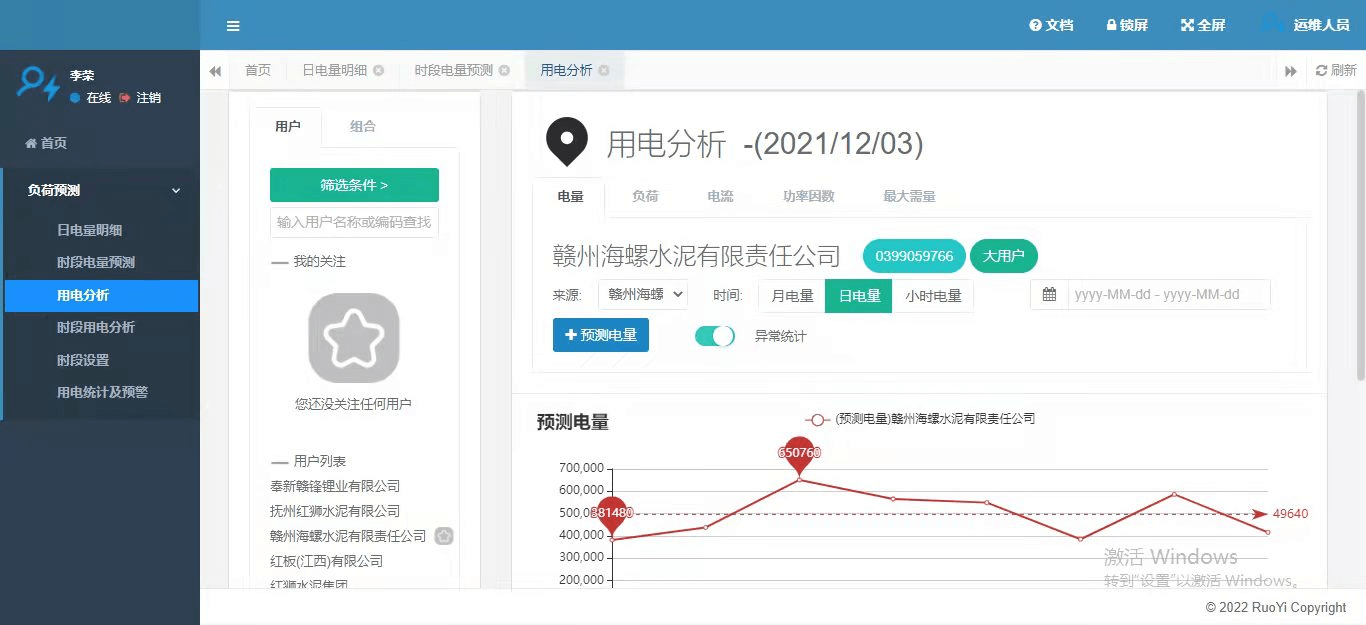Viewport: 1366px width, 625px height.
Task: Lock the screen via 锁屏
Action: tap(1127, 25)
